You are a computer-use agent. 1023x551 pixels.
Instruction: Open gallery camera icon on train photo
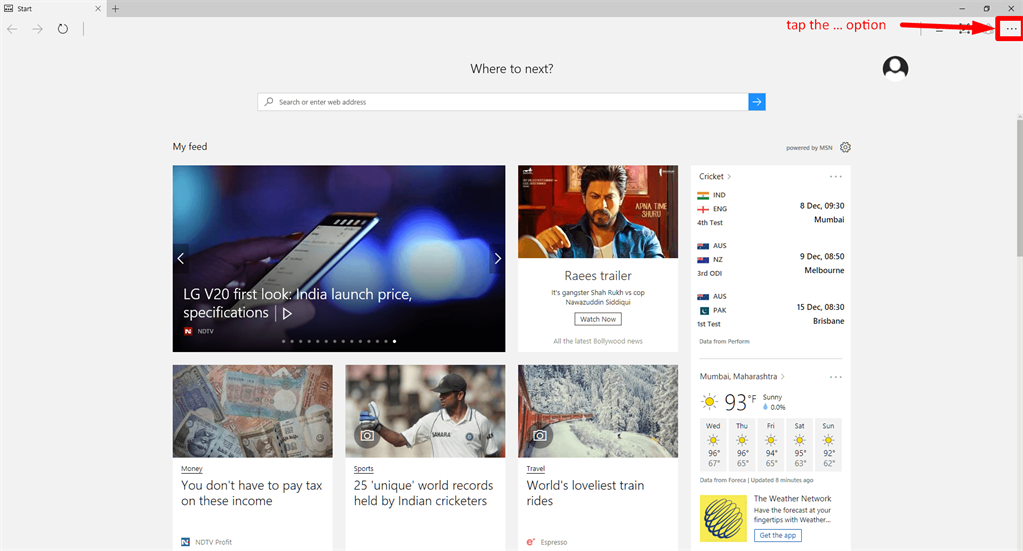[x=540, y=436]
